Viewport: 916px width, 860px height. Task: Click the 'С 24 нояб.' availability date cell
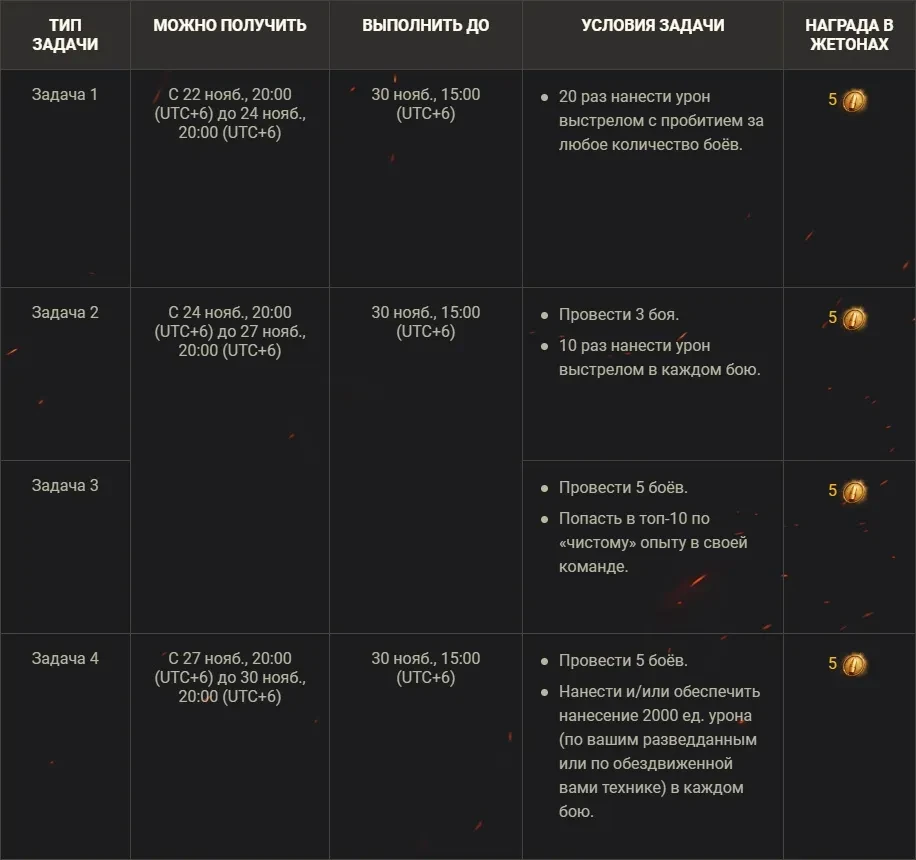tap(230, 332)
